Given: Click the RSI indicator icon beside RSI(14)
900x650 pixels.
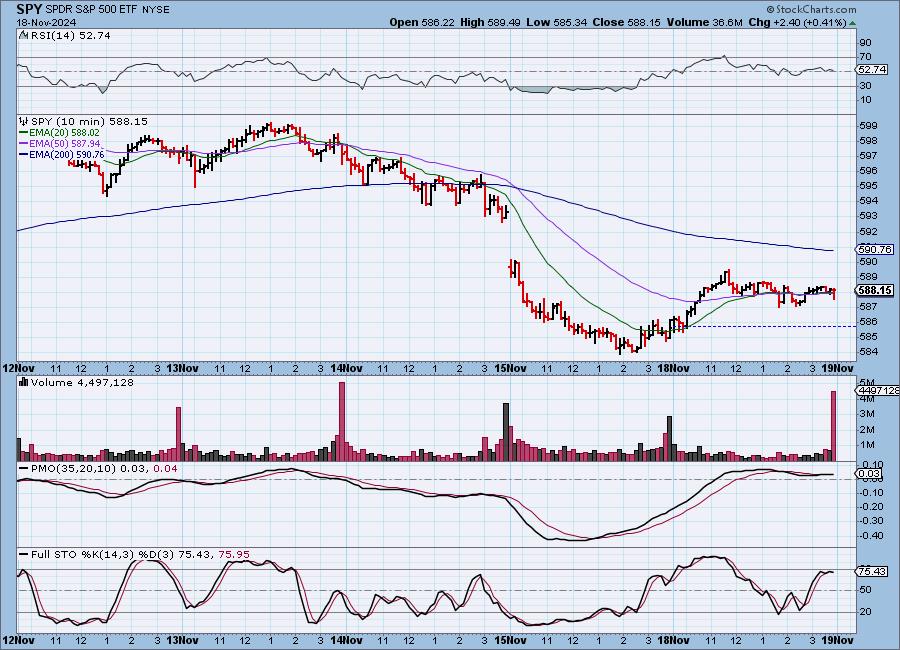Looking at the screenshot, I should click(23, 36).
